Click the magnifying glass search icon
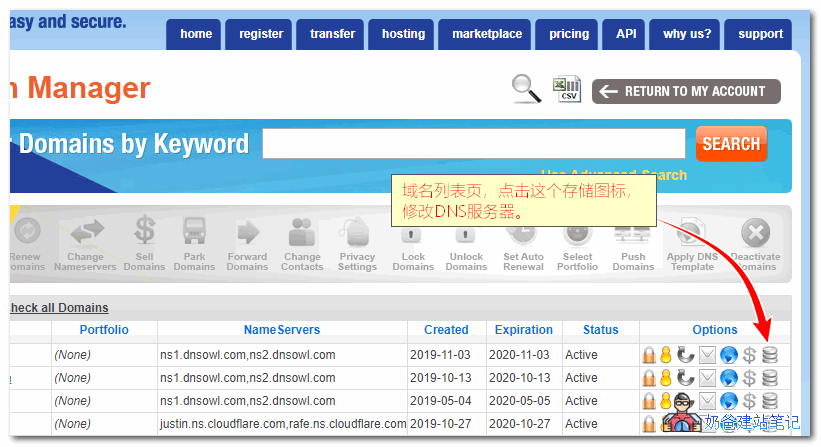The width and height of the screenshot is (821, 447). point(526,89)
